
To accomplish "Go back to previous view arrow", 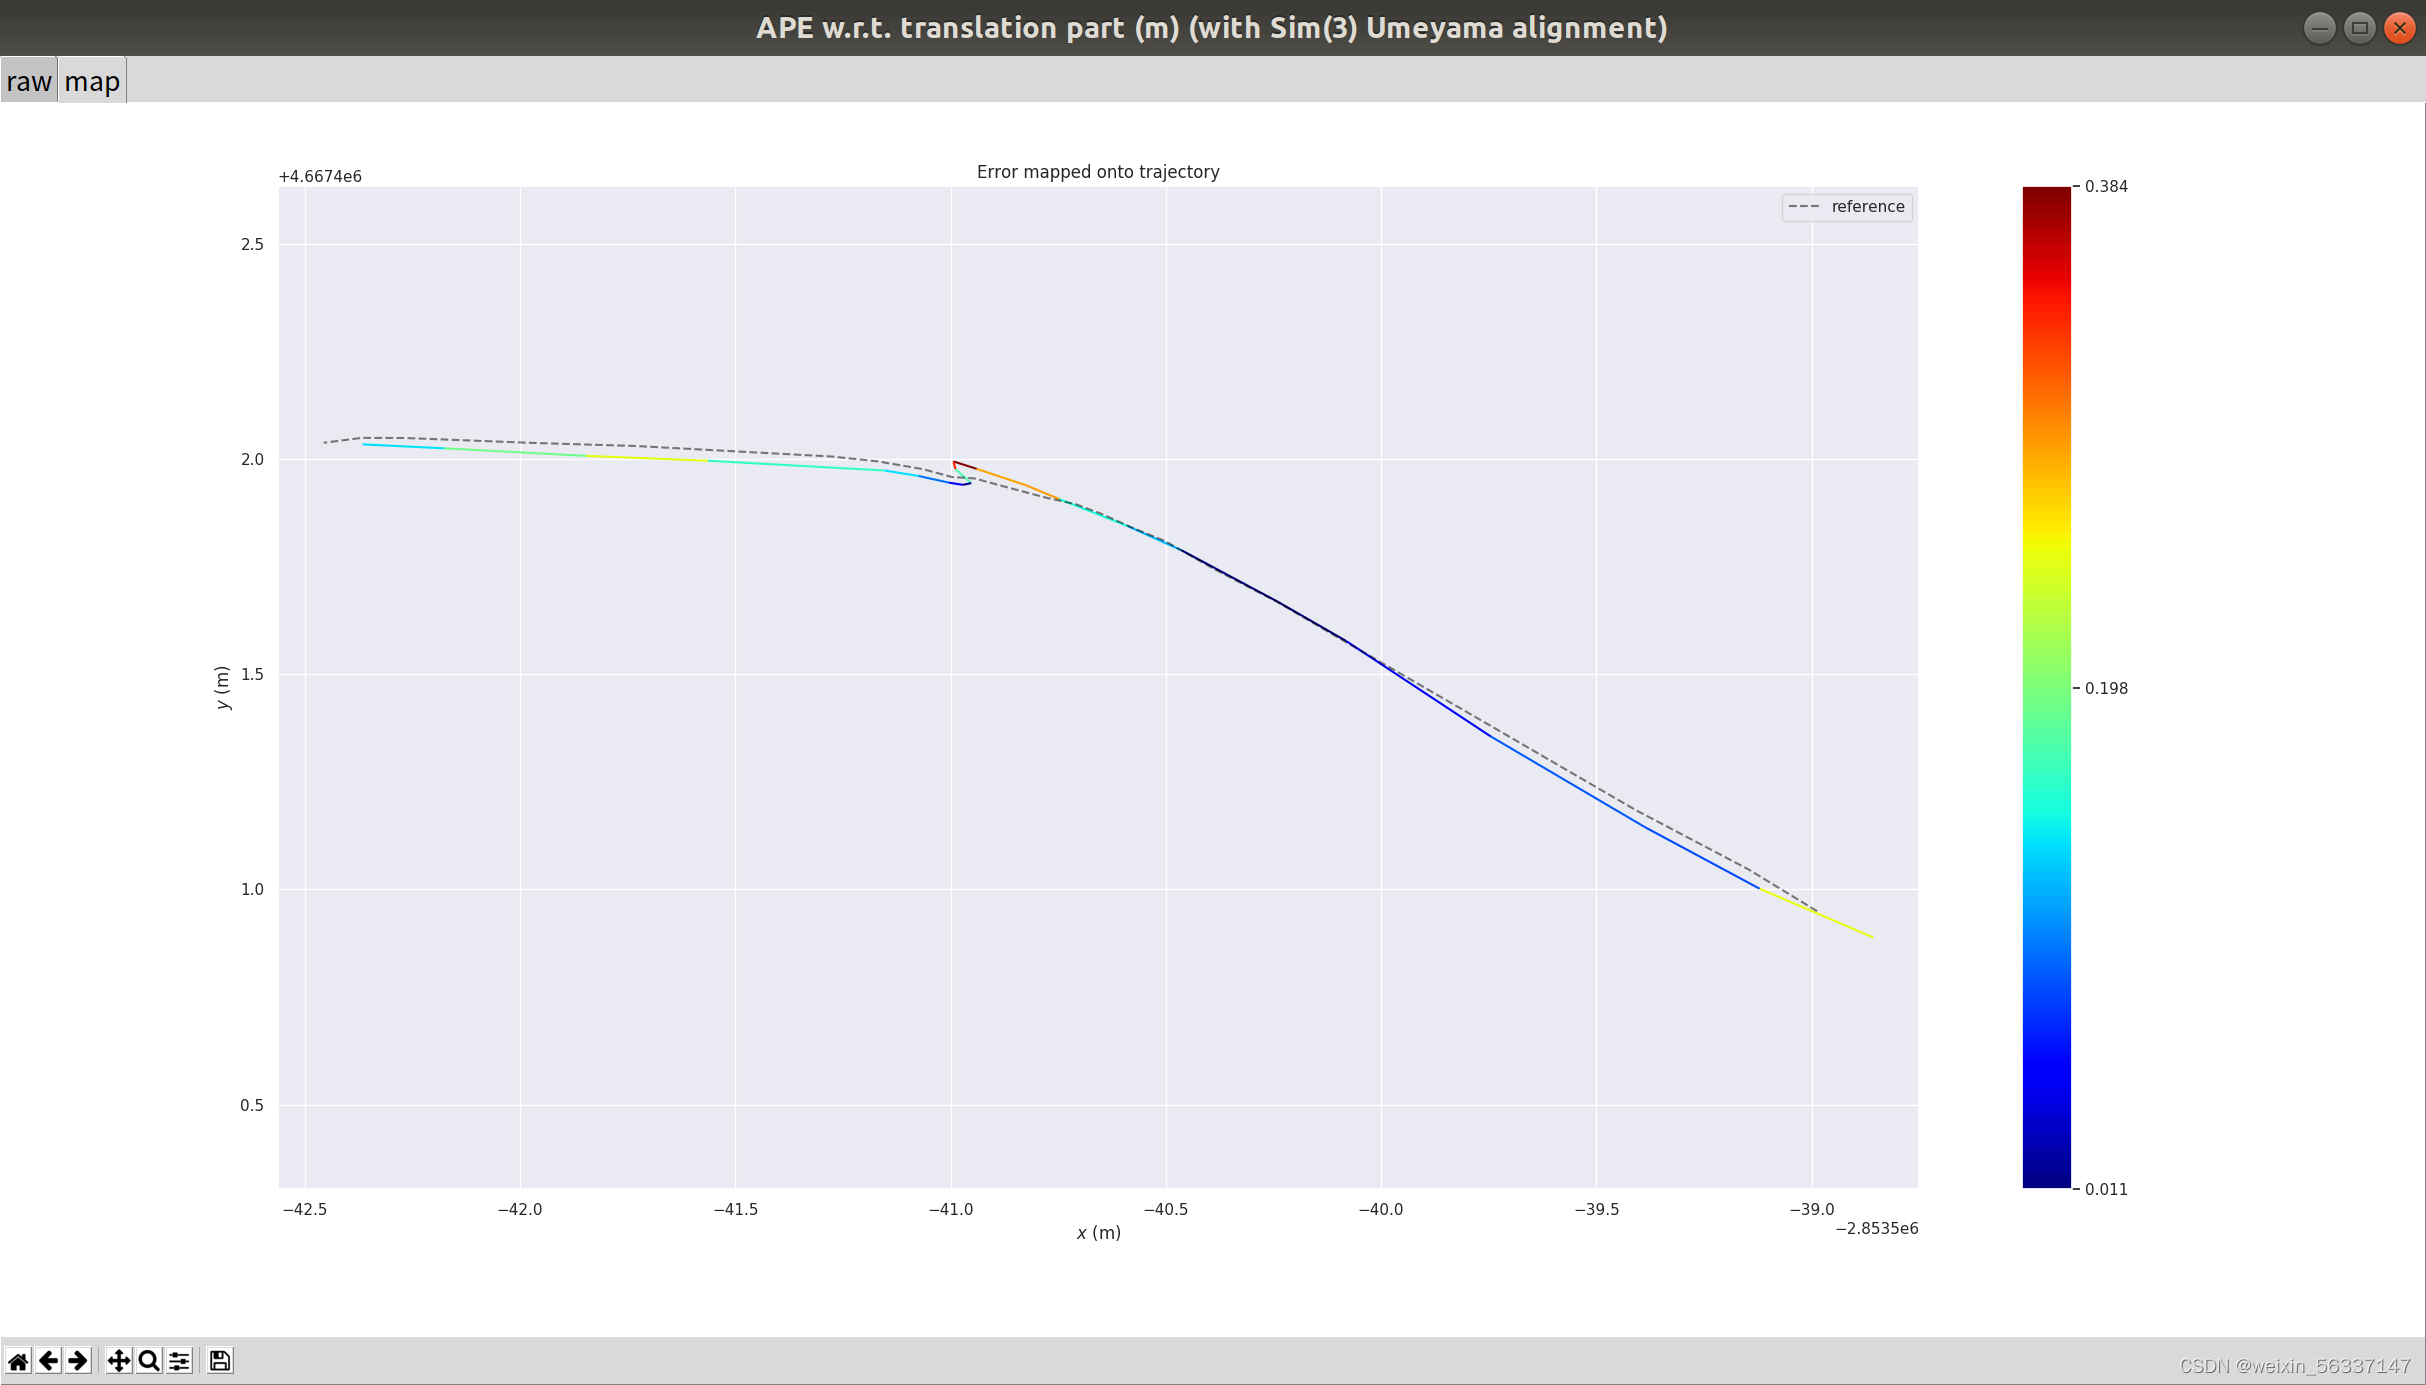I will 48,1361.
